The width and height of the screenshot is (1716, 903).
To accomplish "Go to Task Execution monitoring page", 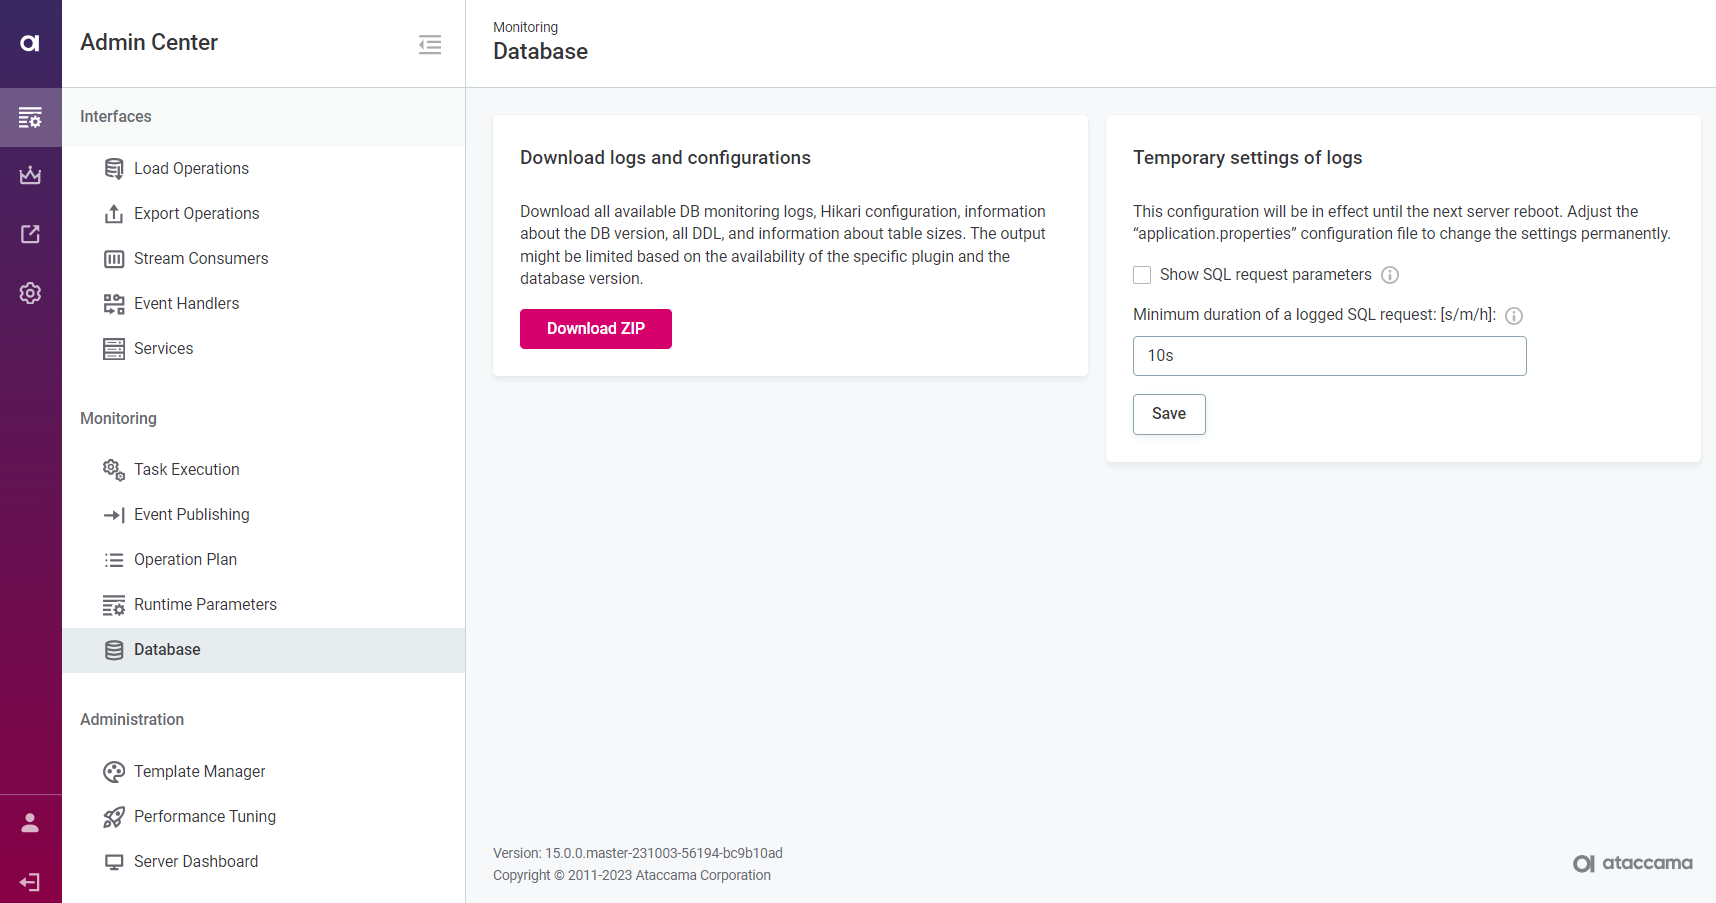I will pos(186,470).
